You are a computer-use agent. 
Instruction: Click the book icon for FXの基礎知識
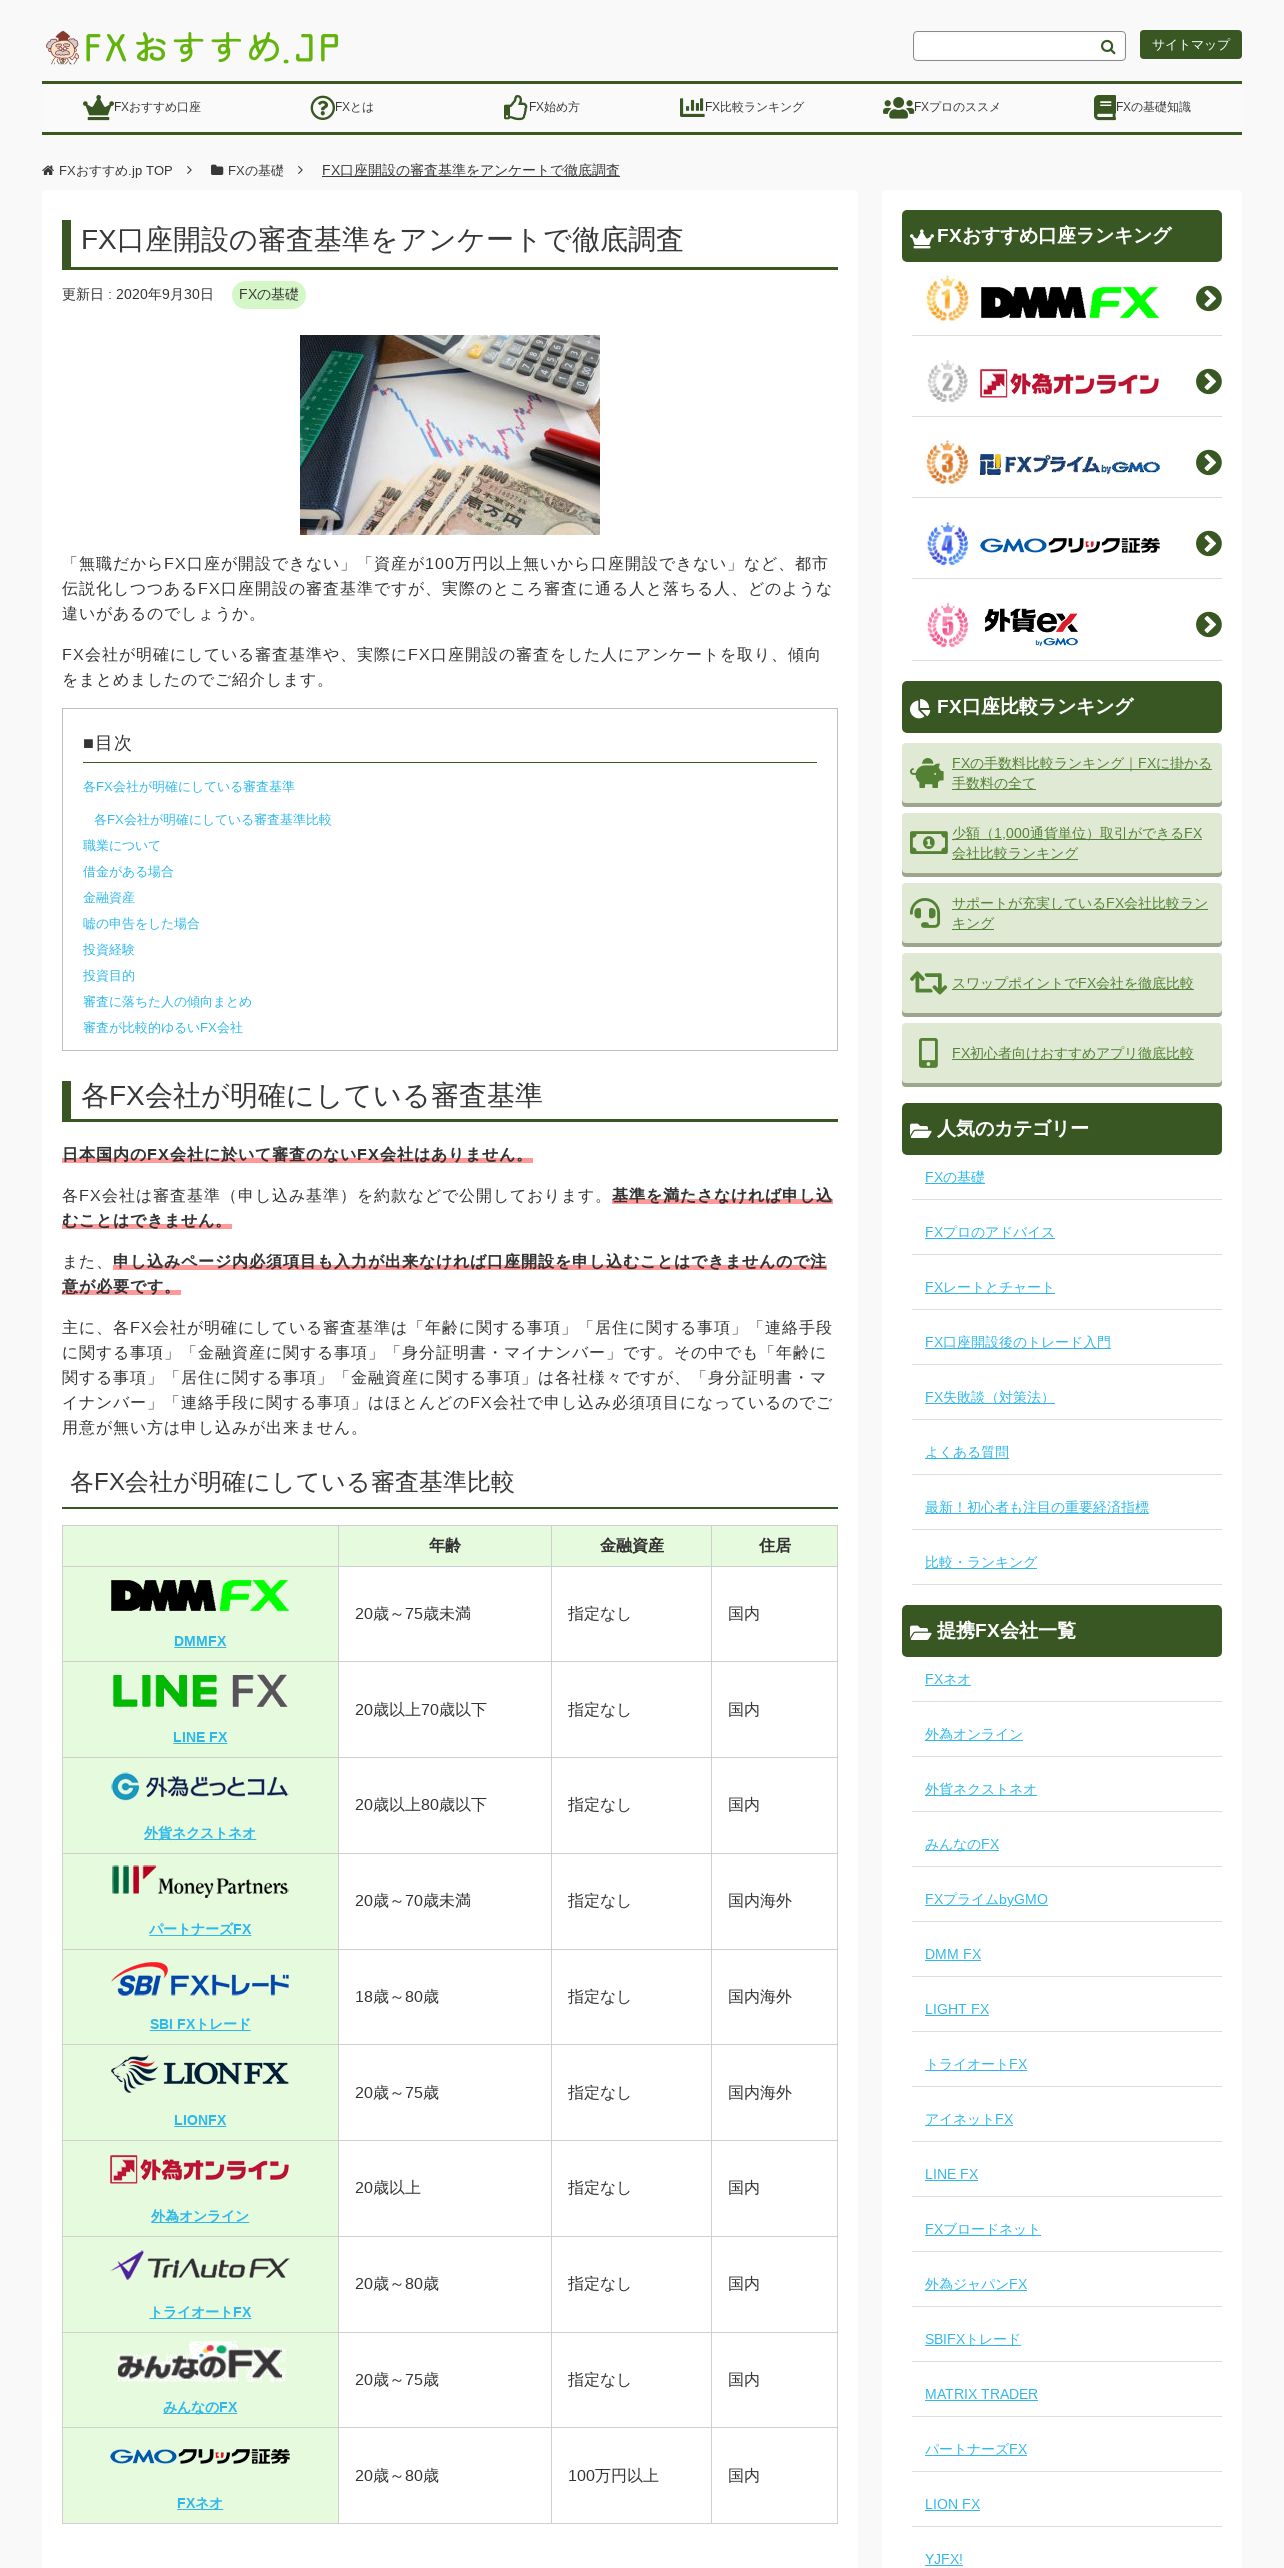pyautogui.click(x=1104, y=107)
